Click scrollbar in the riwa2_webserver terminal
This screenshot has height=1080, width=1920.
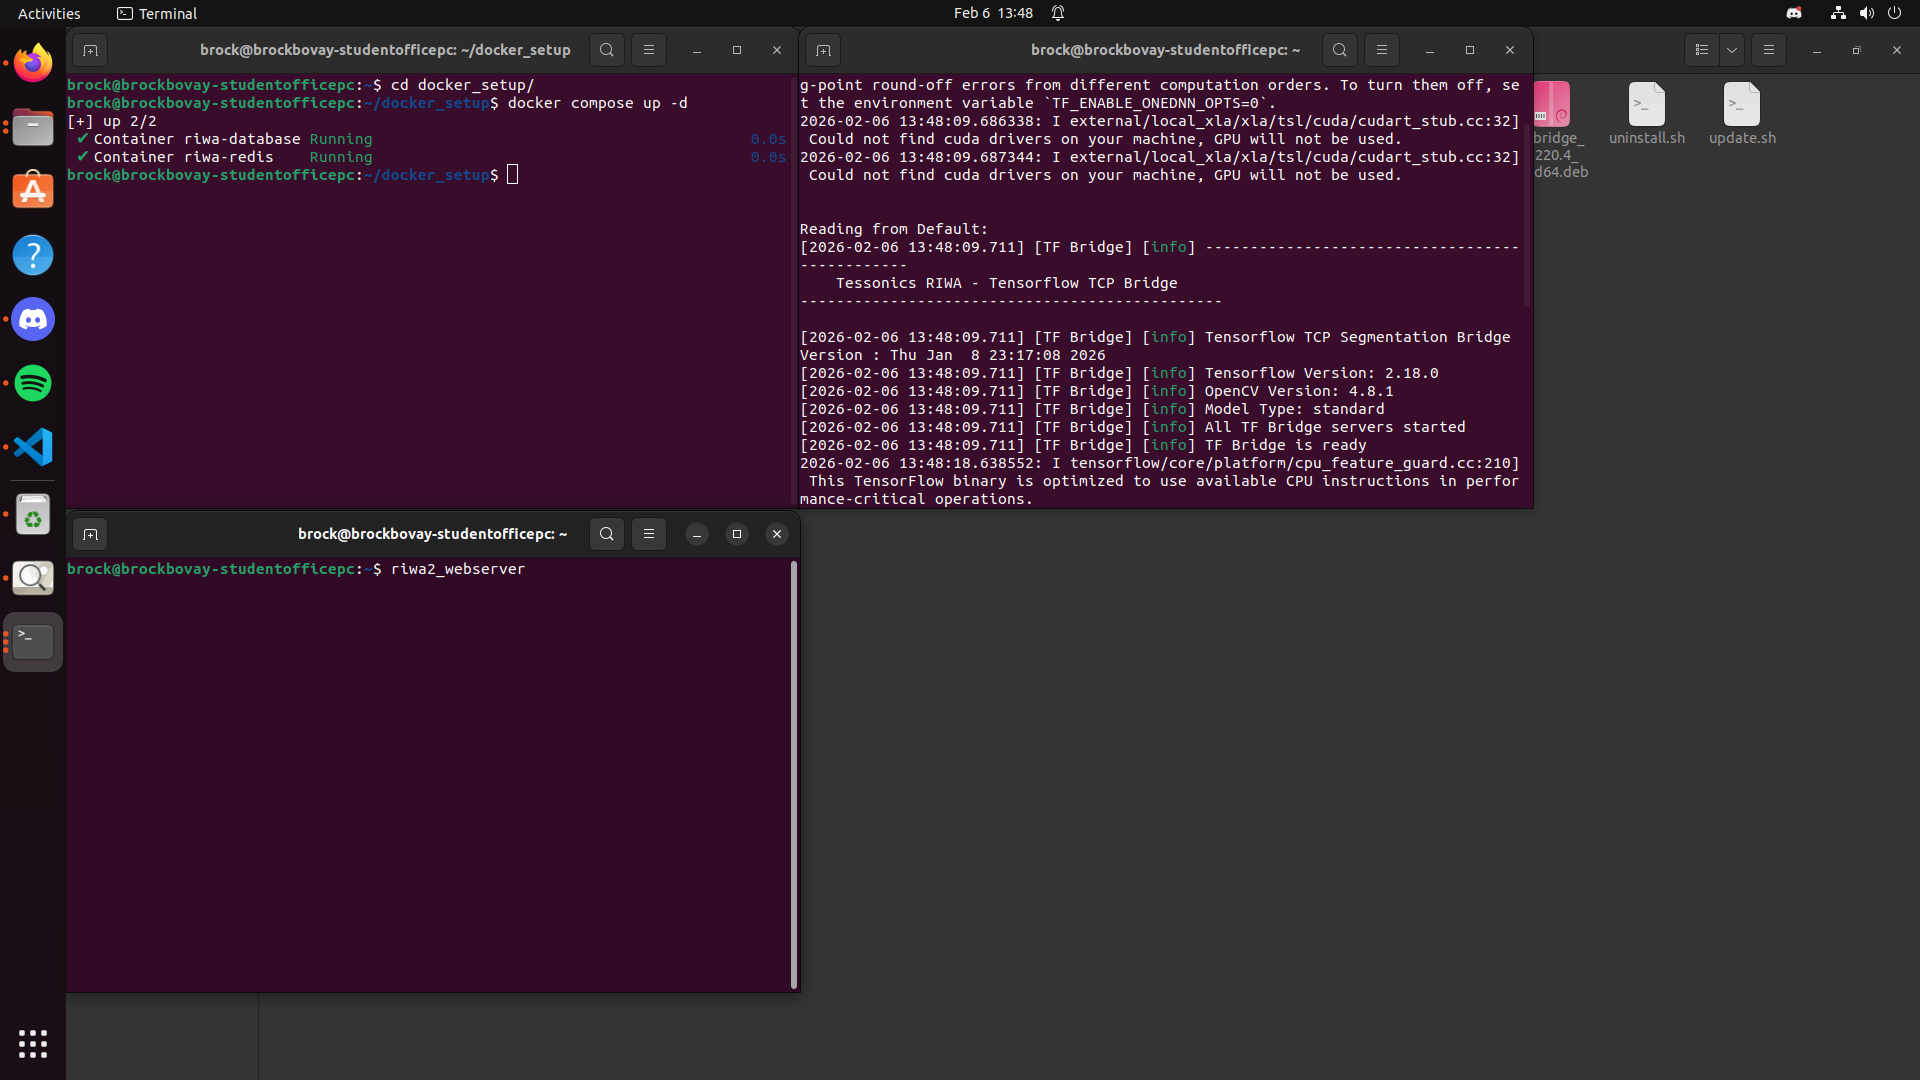(794, 775)
